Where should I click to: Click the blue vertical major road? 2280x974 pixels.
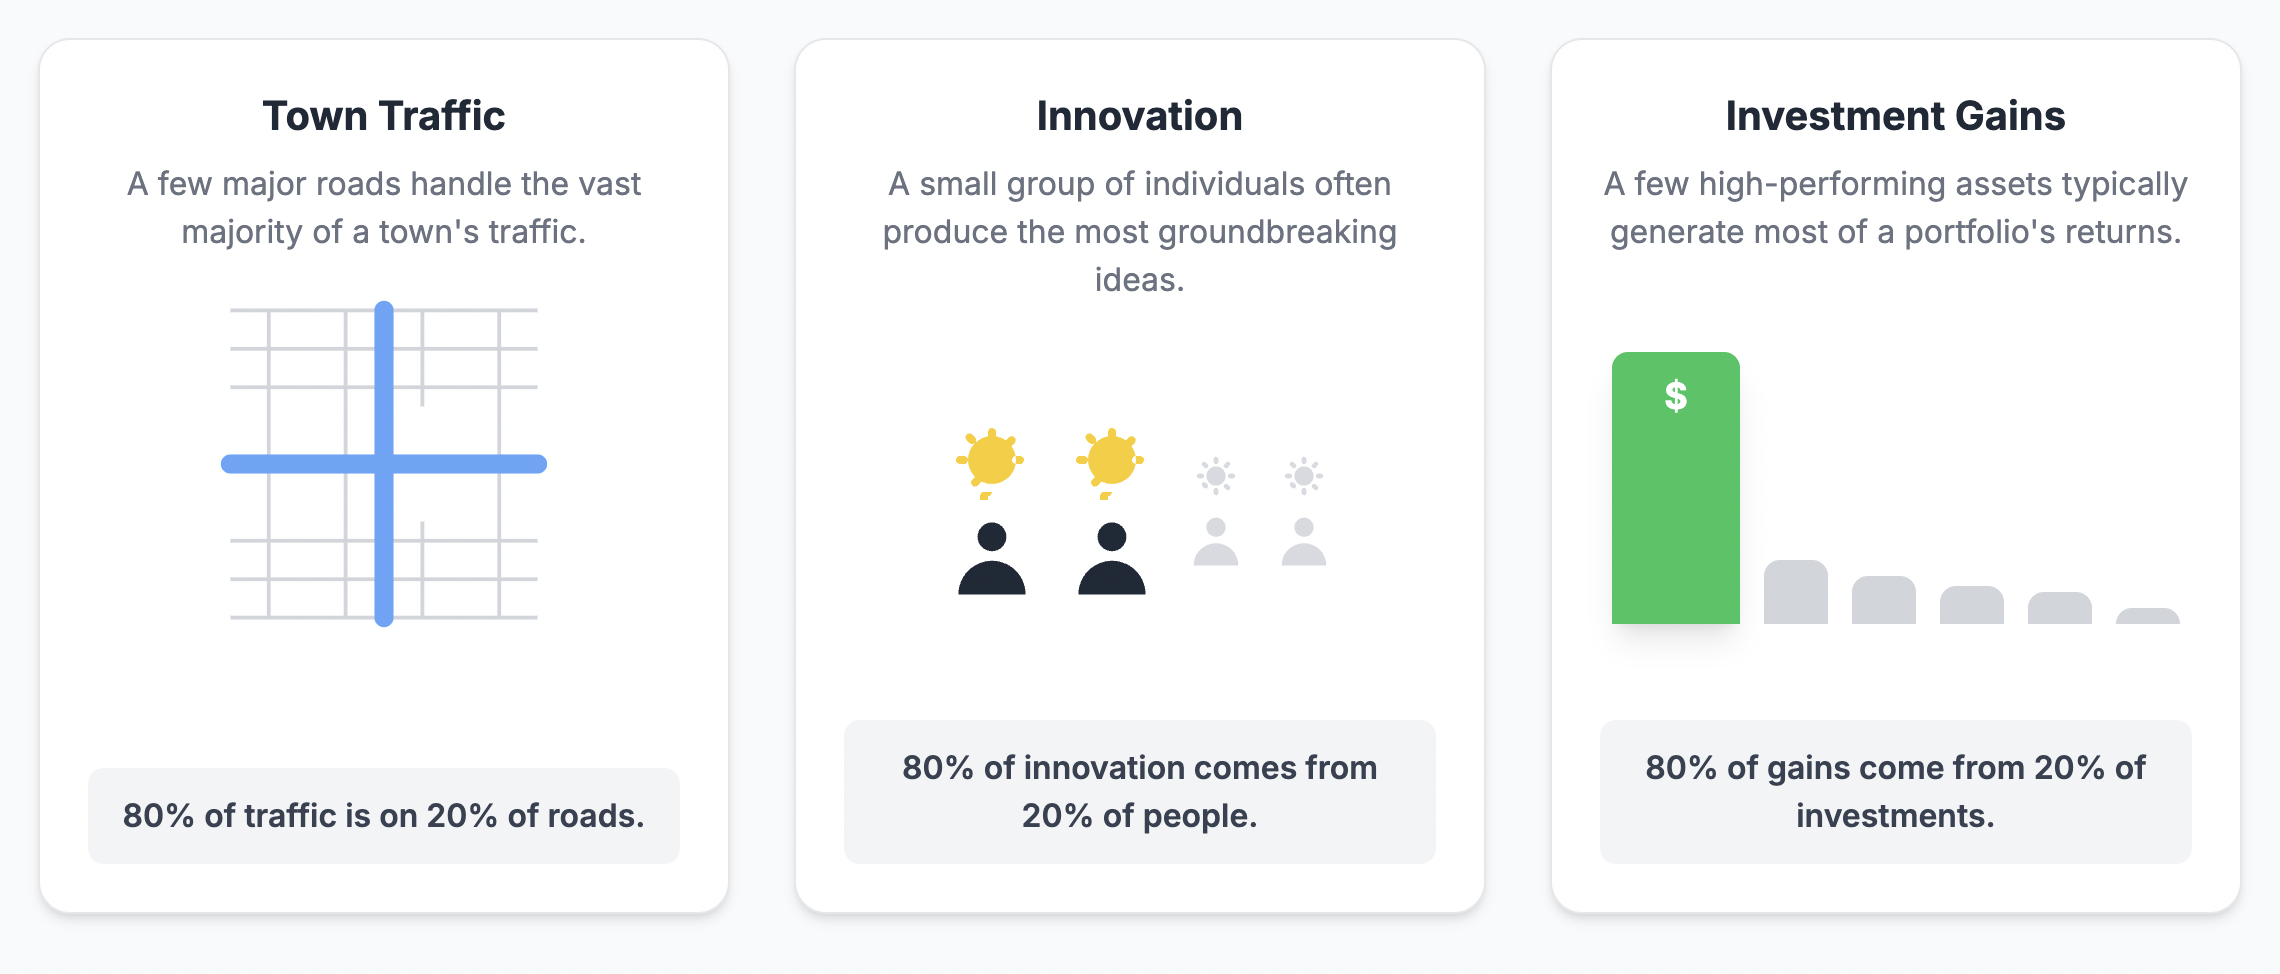[384, 464]
